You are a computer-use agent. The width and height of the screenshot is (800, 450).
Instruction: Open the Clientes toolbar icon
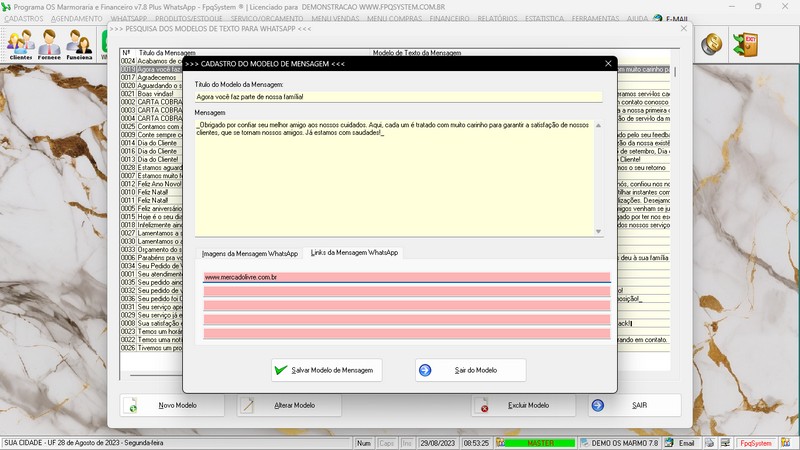21,44
